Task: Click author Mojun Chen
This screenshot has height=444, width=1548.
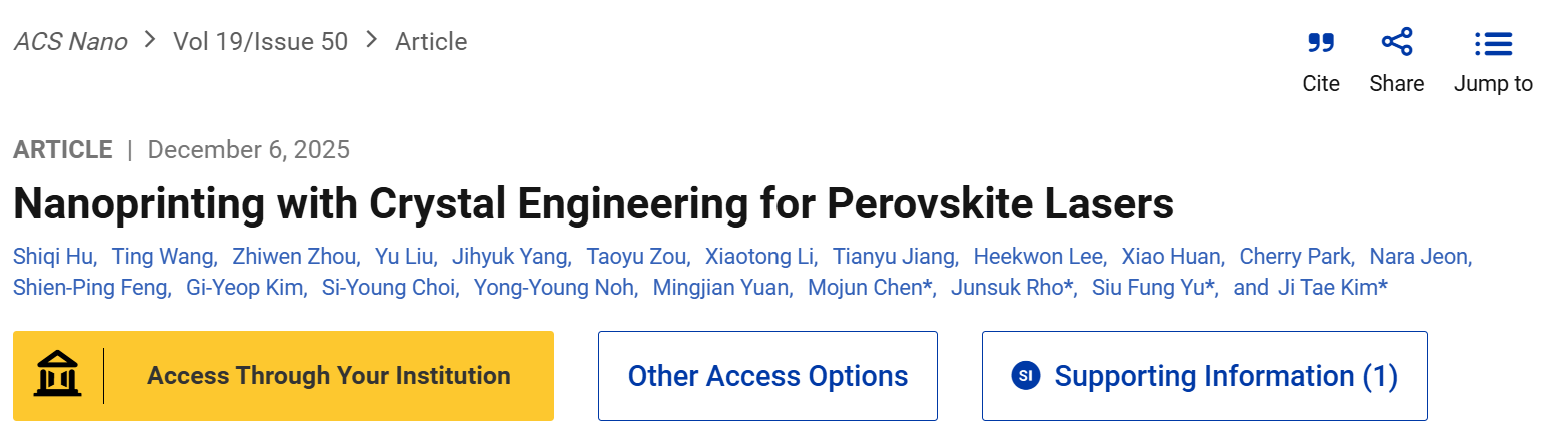Action: tap(868, 289)
